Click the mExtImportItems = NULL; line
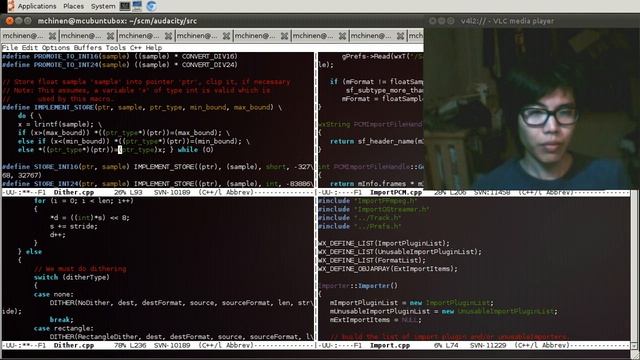 [376, 320]
